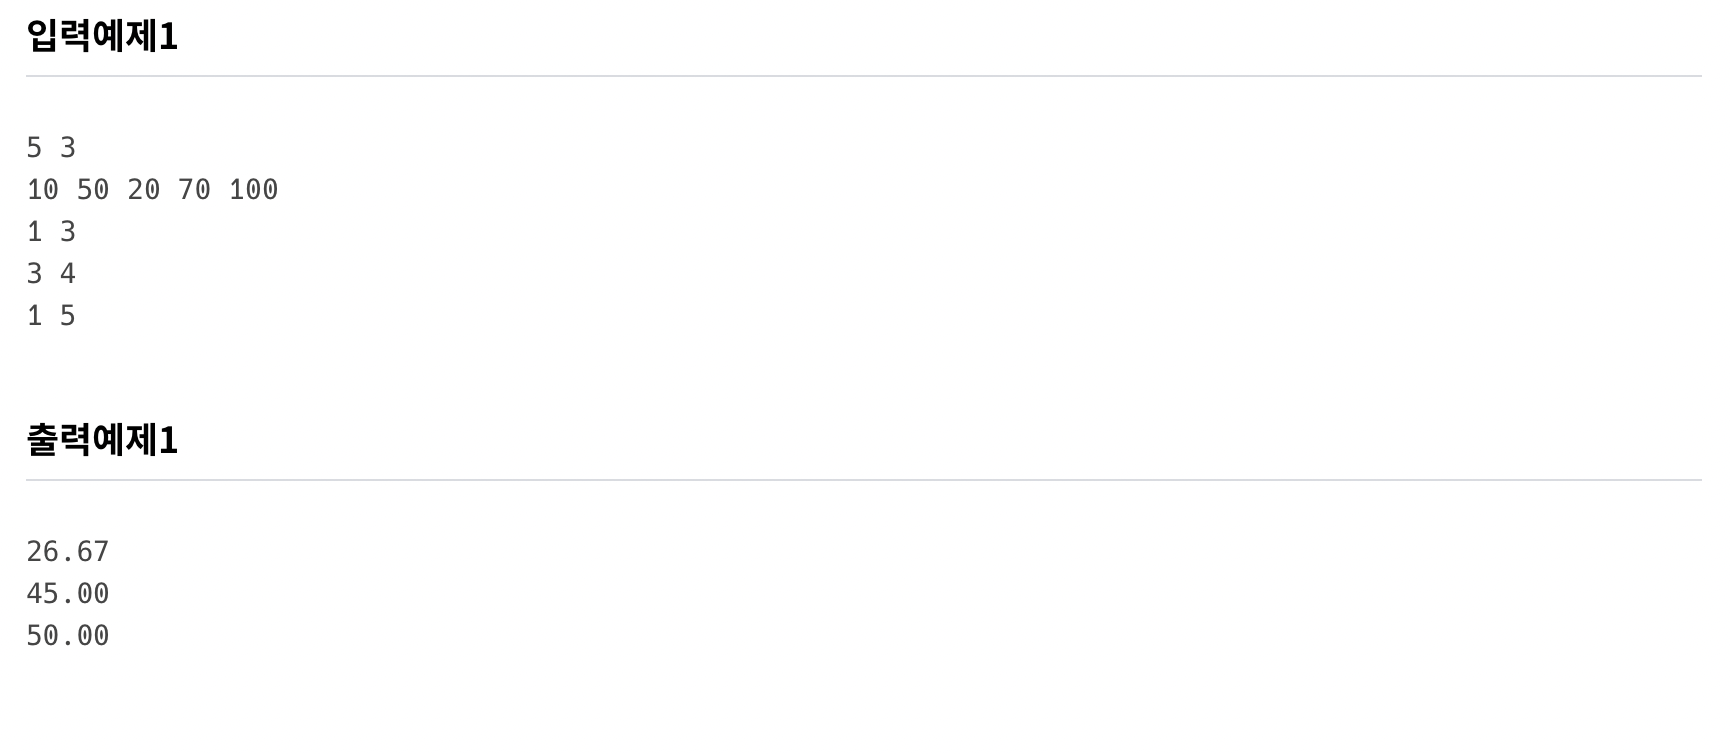This screenshot has width=1730, height=754.
Task: Click the digit 5 in first input line
Action: coord(34,148)
